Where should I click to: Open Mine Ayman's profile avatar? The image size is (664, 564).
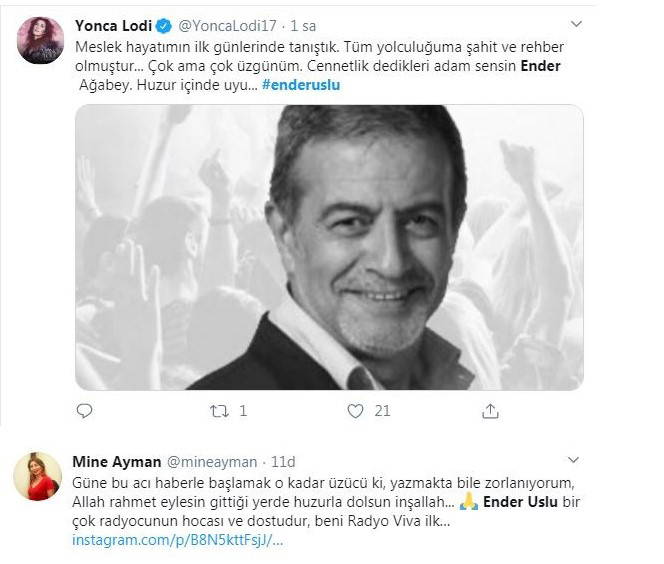tap(38, 476)
